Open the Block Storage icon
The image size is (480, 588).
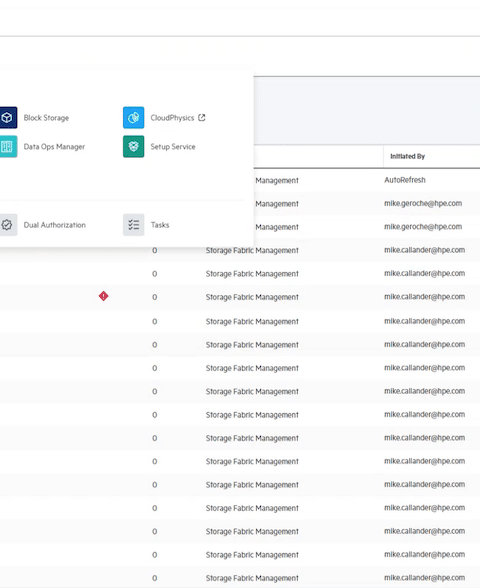pyautogui.click(x=8, y=118)
